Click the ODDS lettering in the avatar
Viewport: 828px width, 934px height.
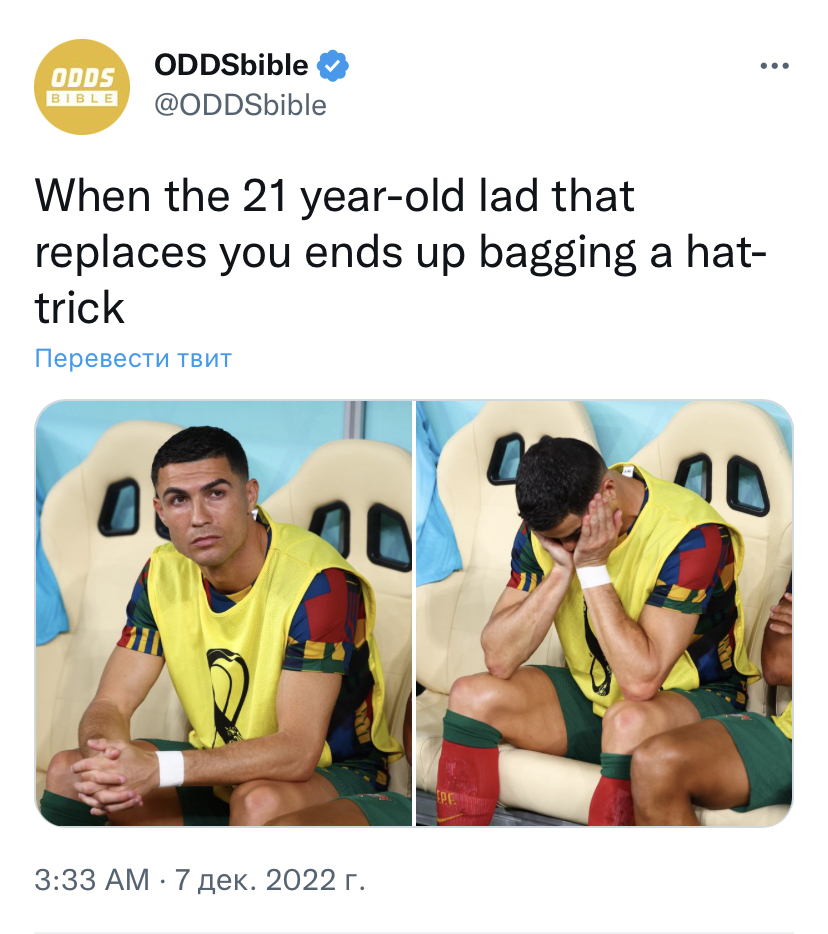[x=82, y=77]
